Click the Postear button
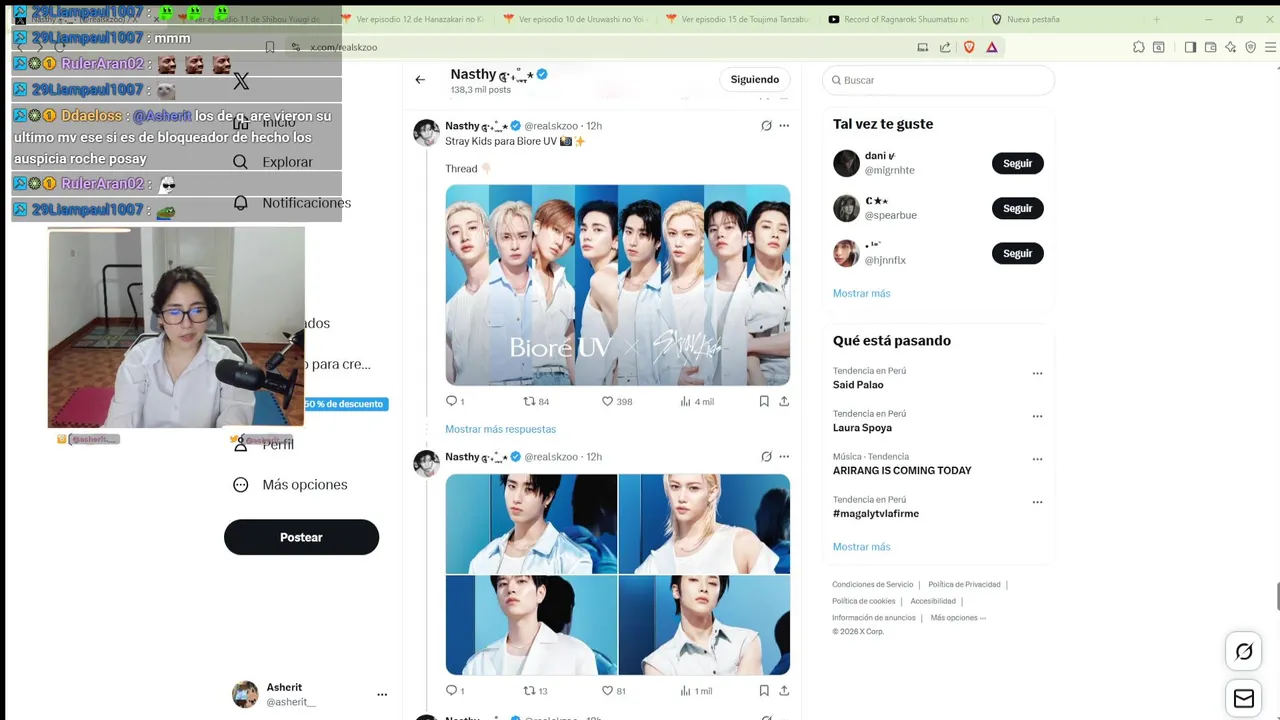This screenshot has height=720, width=1280. (301, 537)
